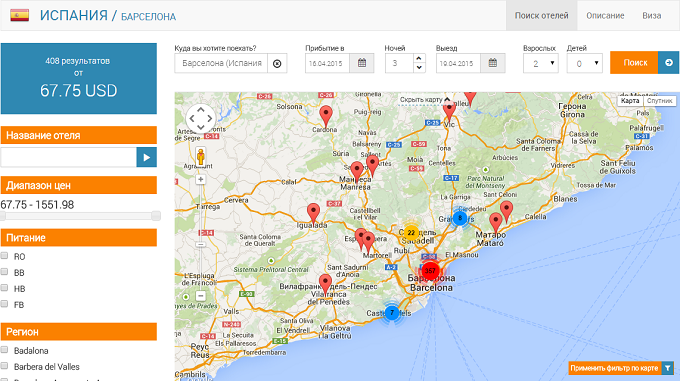The height and width of the screenshot is (381, 680).
Task: Check the HB meal option
Action: [x=4, y=288]
